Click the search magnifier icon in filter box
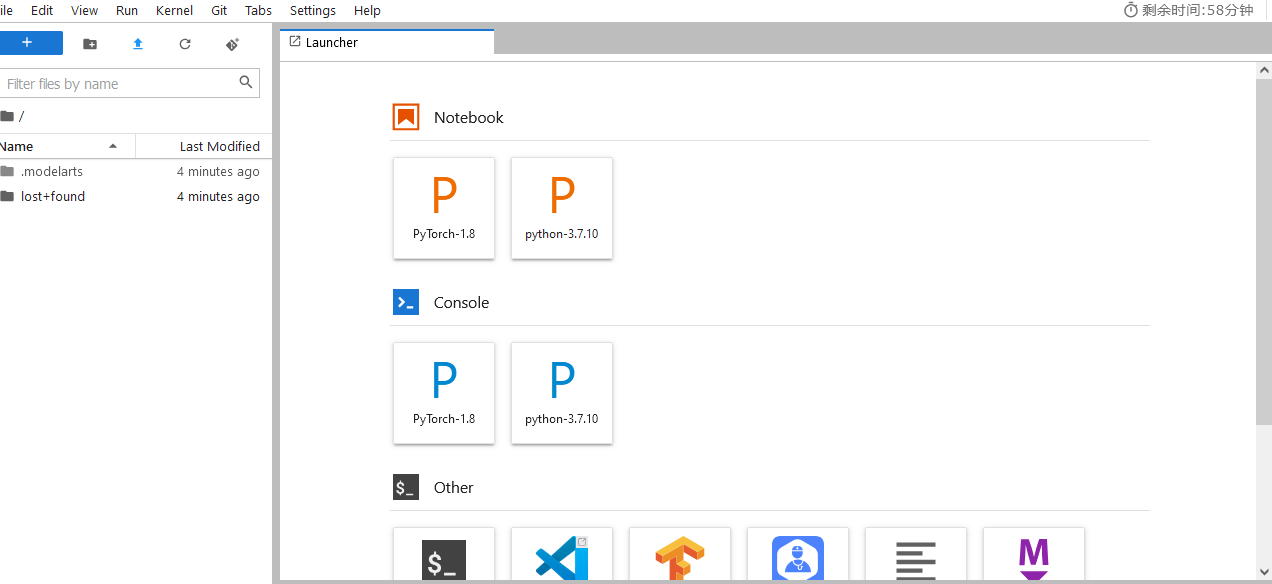1272x584 pixels. pyautogui.click(x=246, y=82)
